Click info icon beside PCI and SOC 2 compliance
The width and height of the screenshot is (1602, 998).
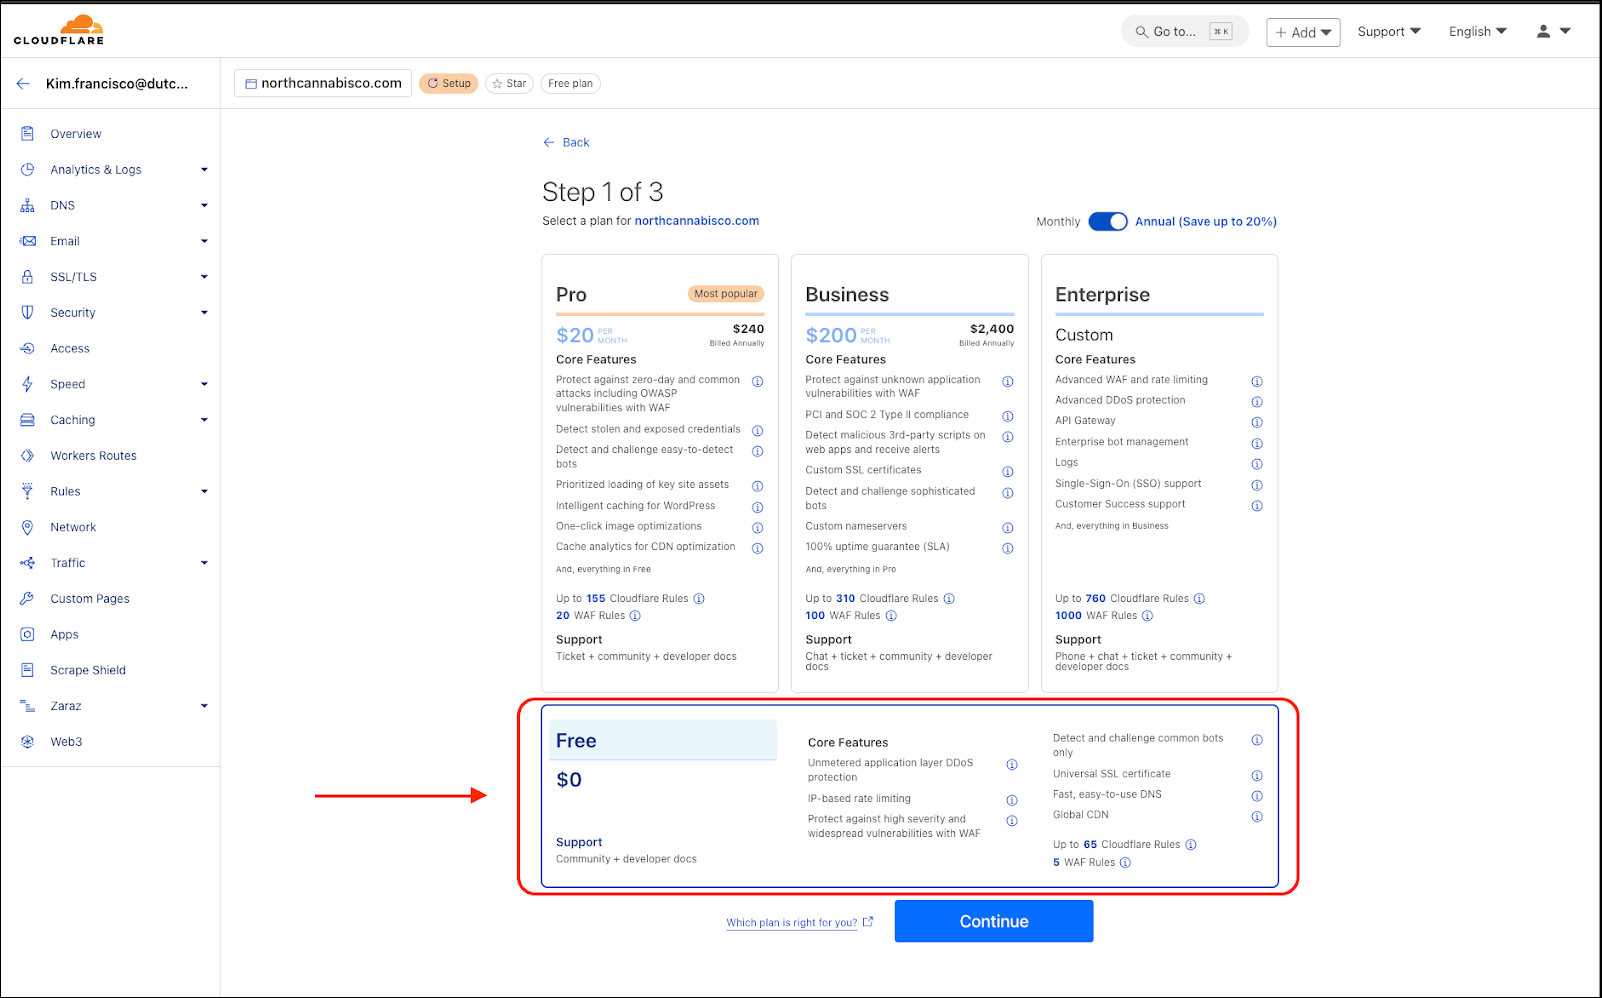pos(1008,416)
